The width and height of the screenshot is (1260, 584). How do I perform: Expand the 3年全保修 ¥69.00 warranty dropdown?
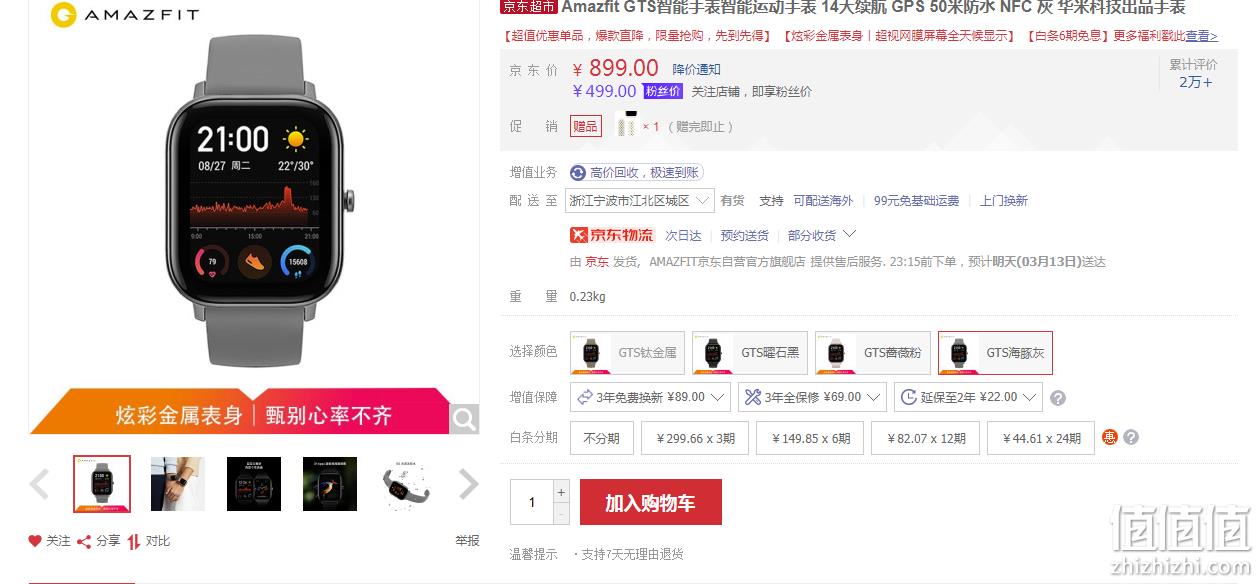pyautogui.click(x=812, y=397)
